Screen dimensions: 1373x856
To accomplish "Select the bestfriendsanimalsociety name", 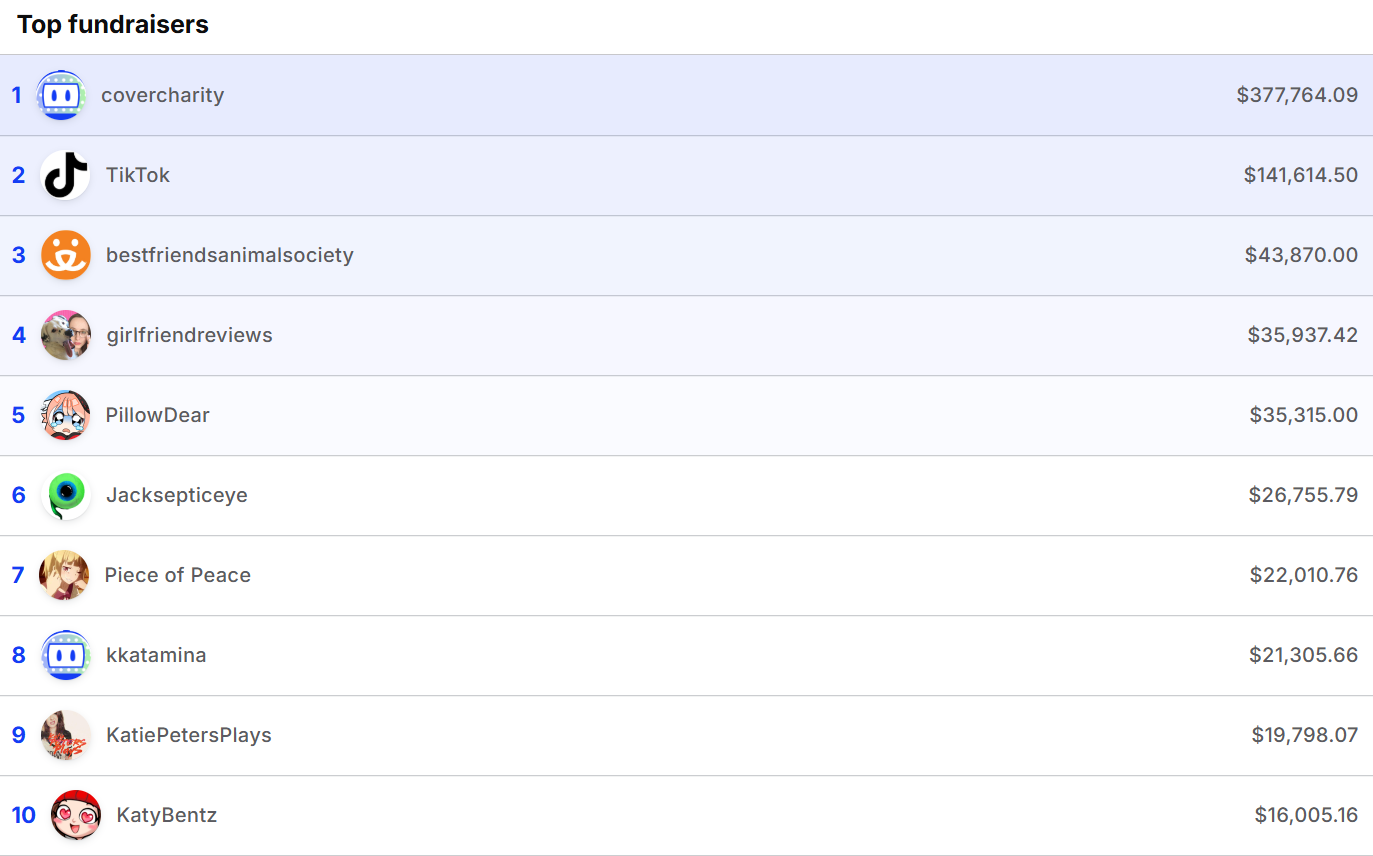I will tap(230, 255).
